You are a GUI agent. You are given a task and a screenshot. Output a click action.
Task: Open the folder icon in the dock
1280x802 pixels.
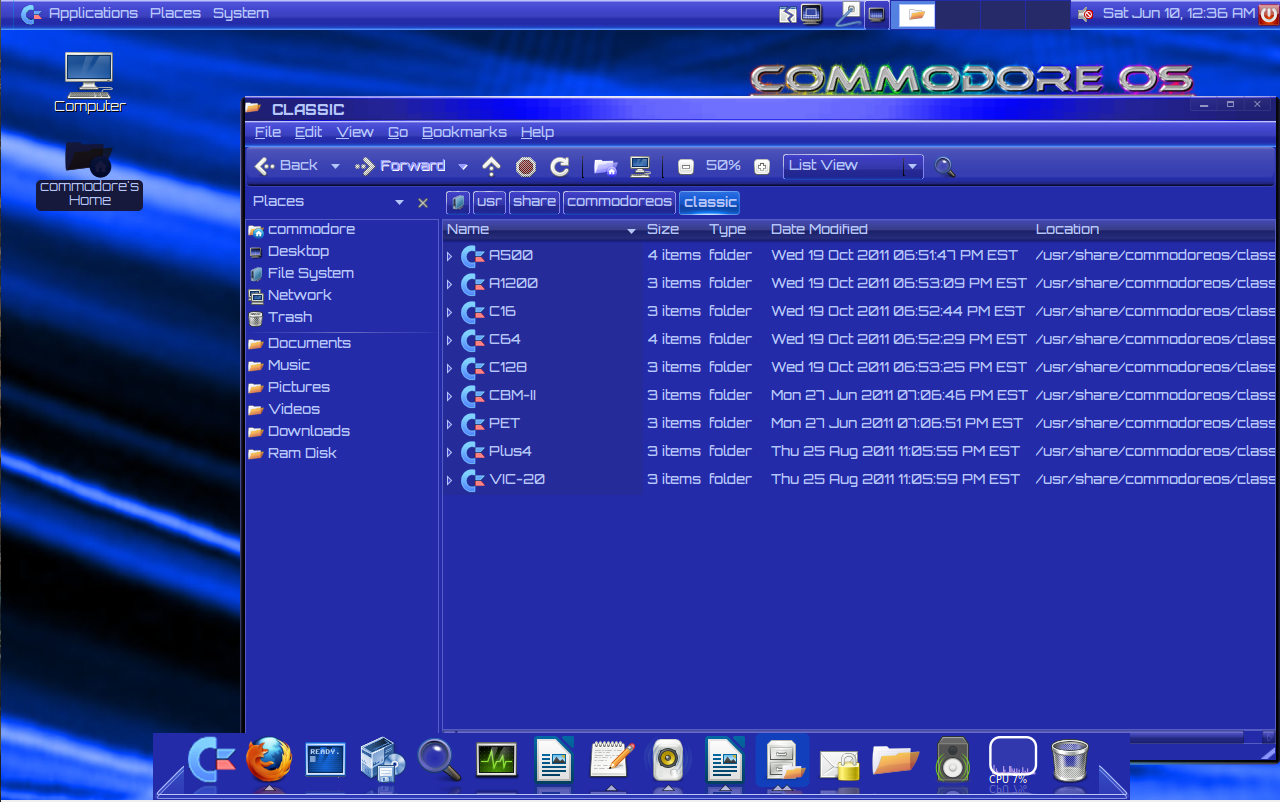coord(896,760)
